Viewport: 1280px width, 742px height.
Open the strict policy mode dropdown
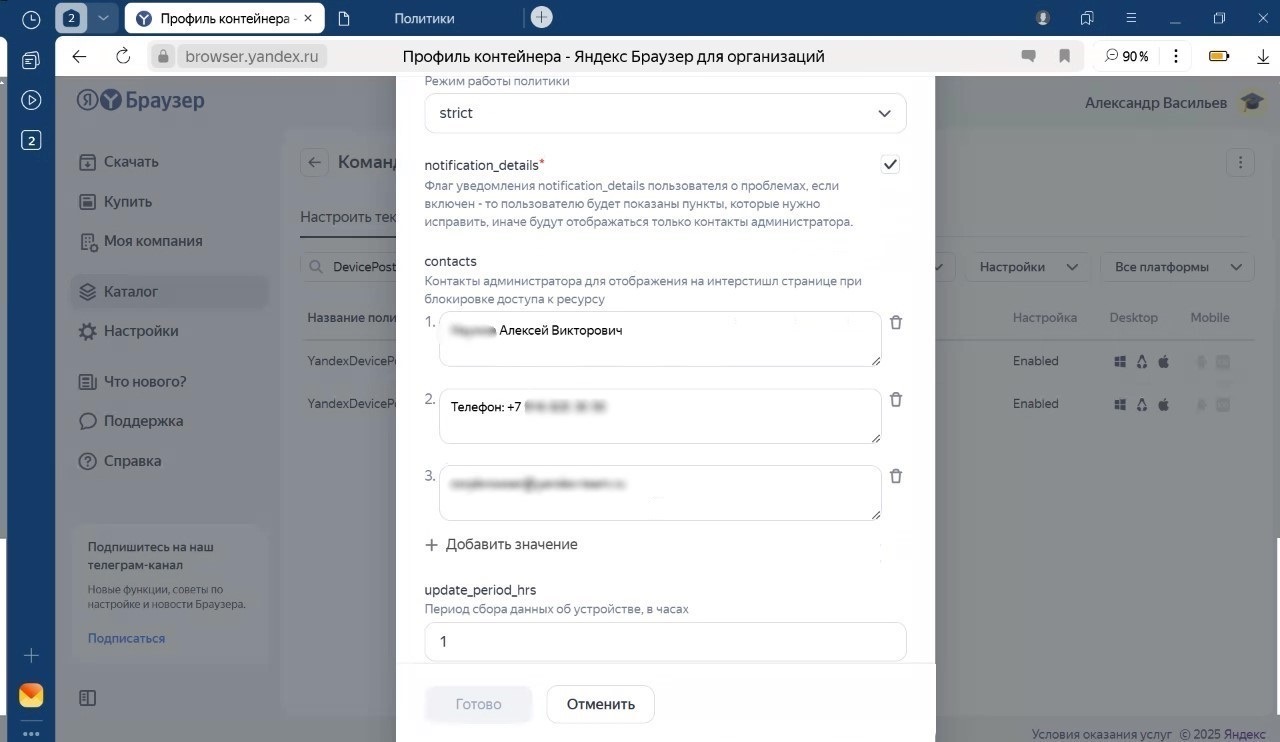pyautogui.click(x=665, y=113)
